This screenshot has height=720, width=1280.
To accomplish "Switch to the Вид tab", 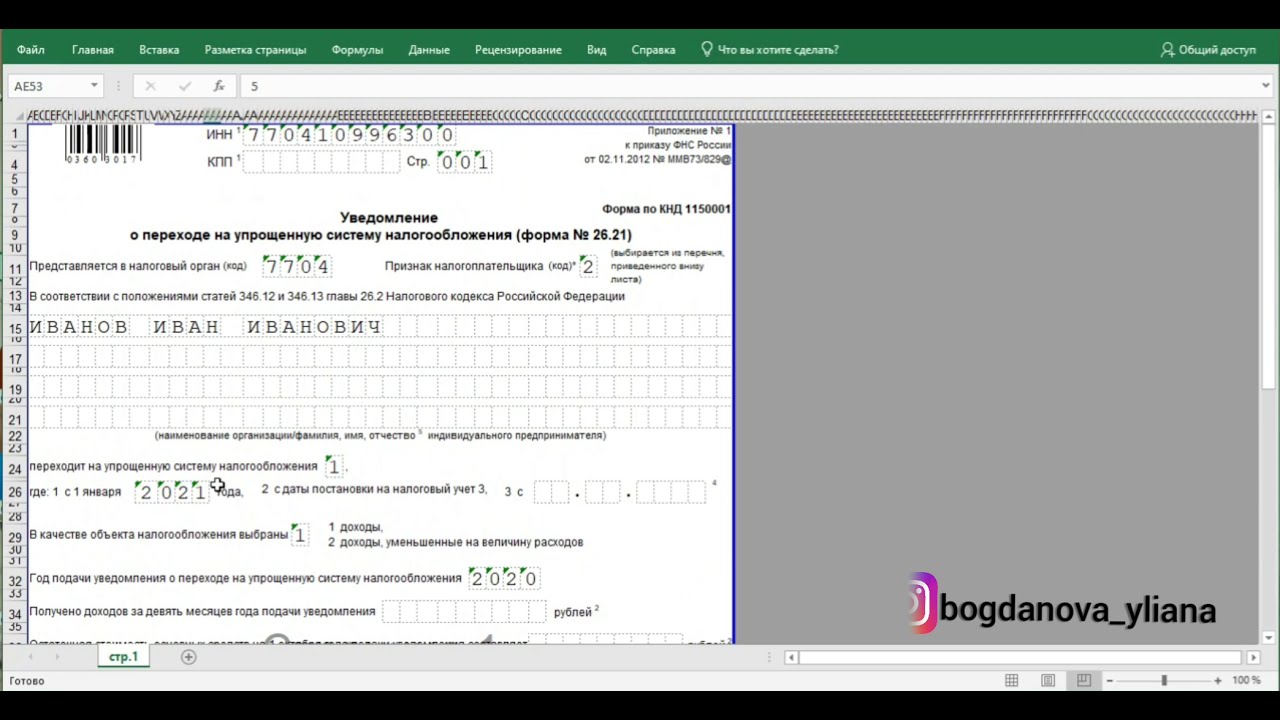I will coord(596,49).
